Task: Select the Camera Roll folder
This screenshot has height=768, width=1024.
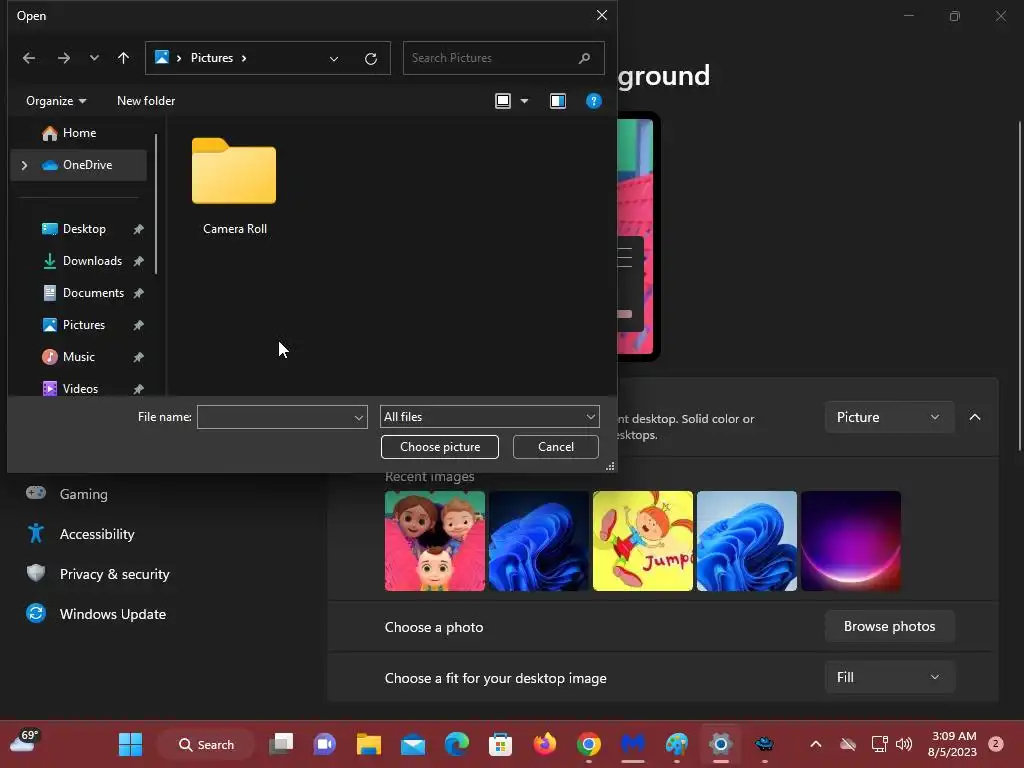Action: pos(234,186)
